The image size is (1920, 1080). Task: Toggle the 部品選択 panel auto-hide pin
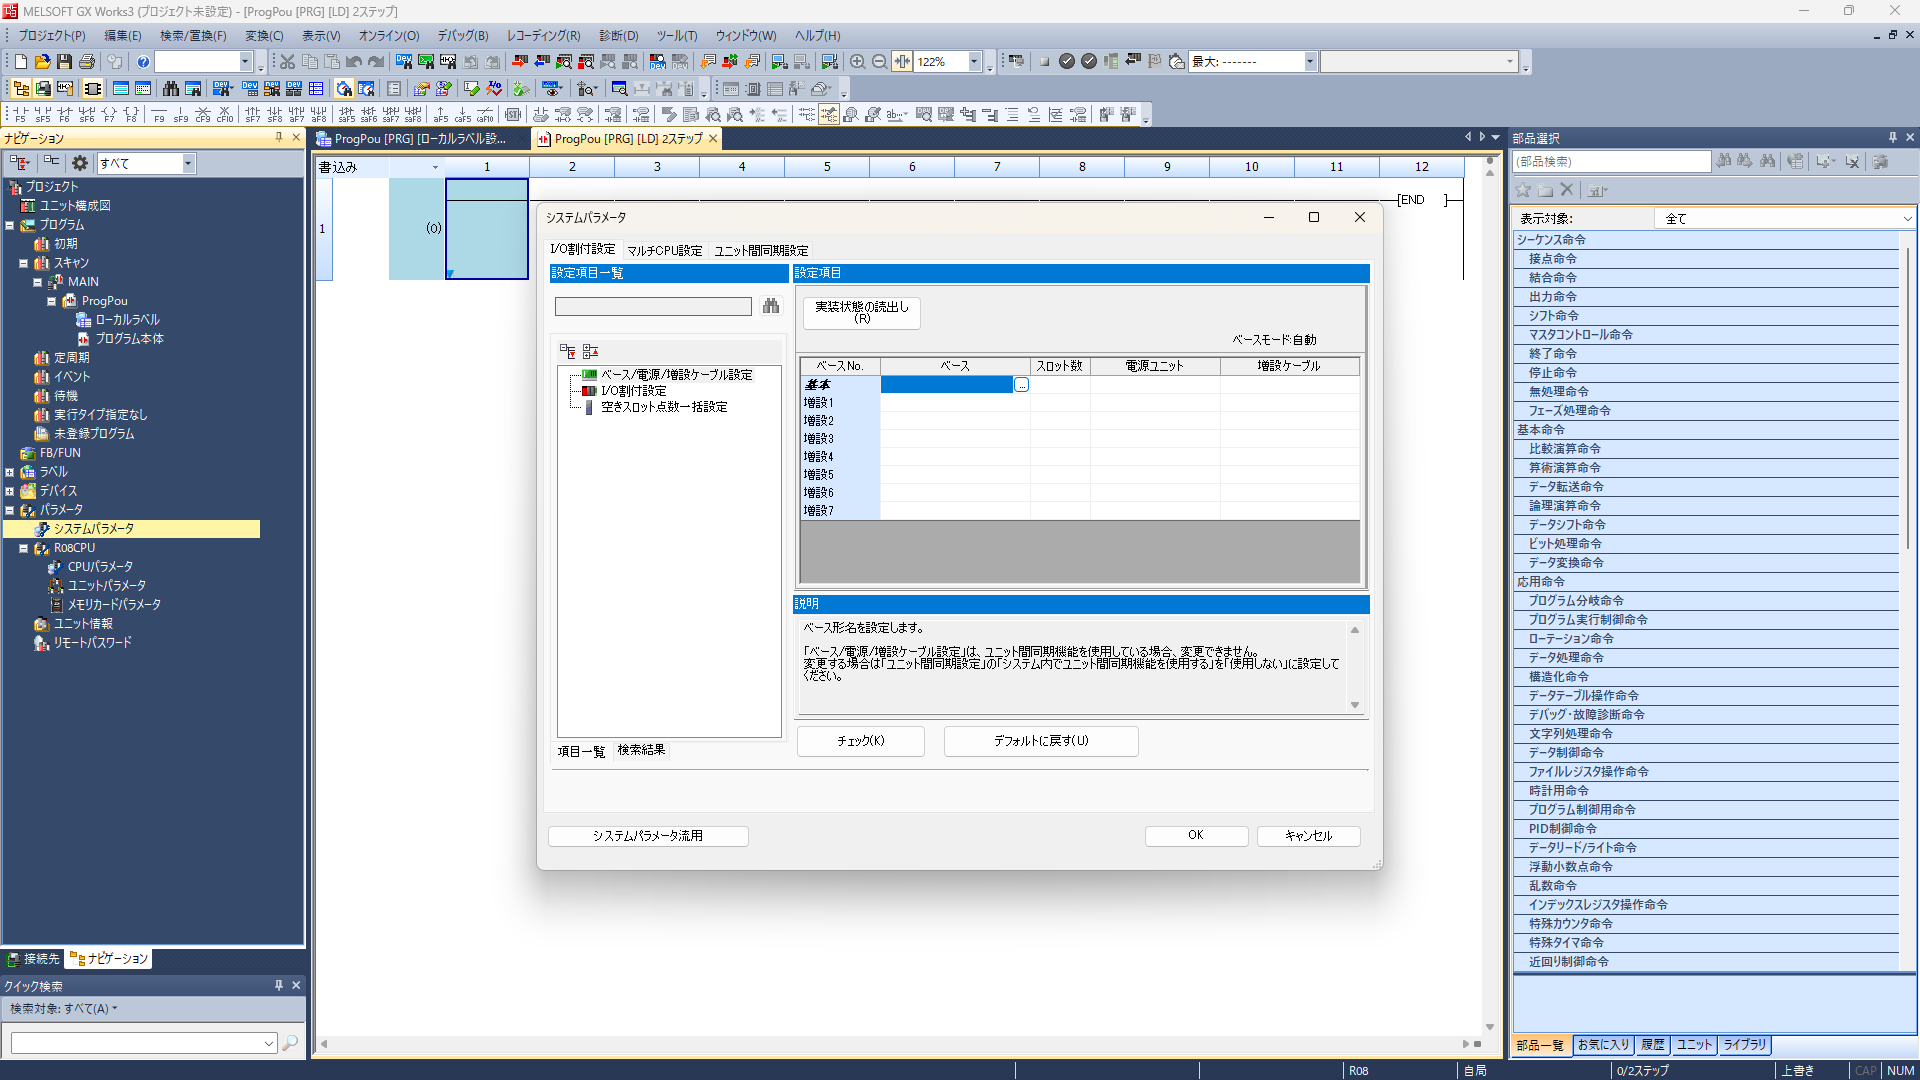pyautogui.click(x=1892, y=138)
